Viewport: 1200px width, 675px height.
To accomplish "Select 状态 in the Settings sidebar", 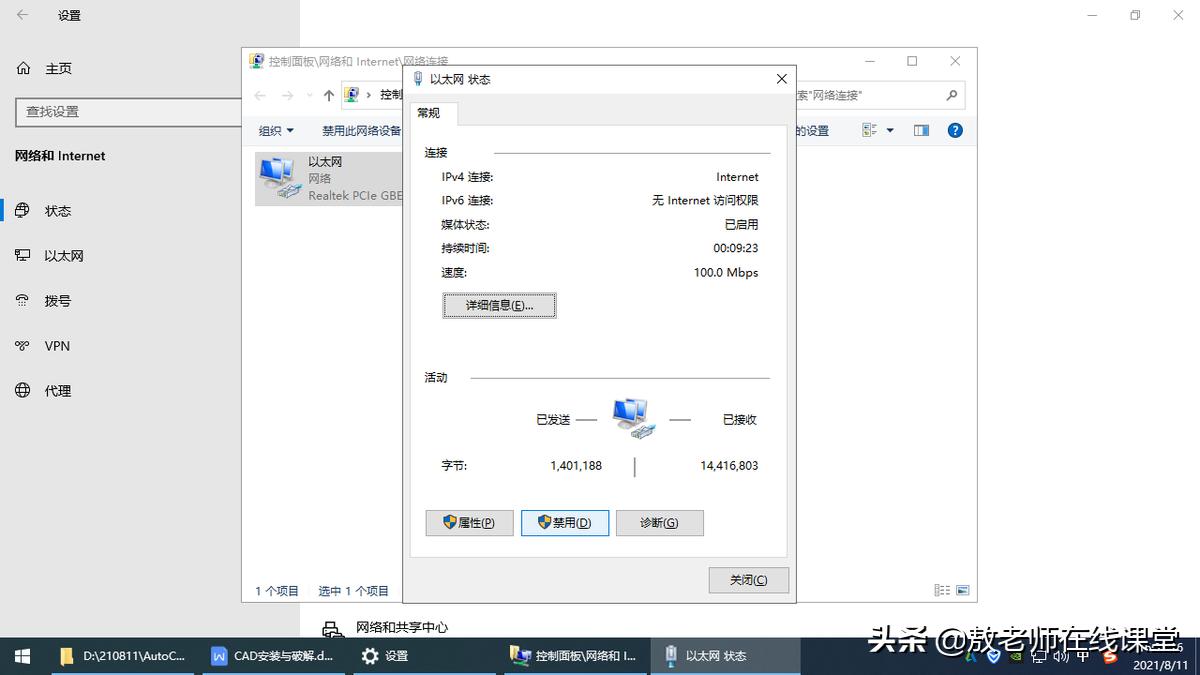I will (57, 210).
